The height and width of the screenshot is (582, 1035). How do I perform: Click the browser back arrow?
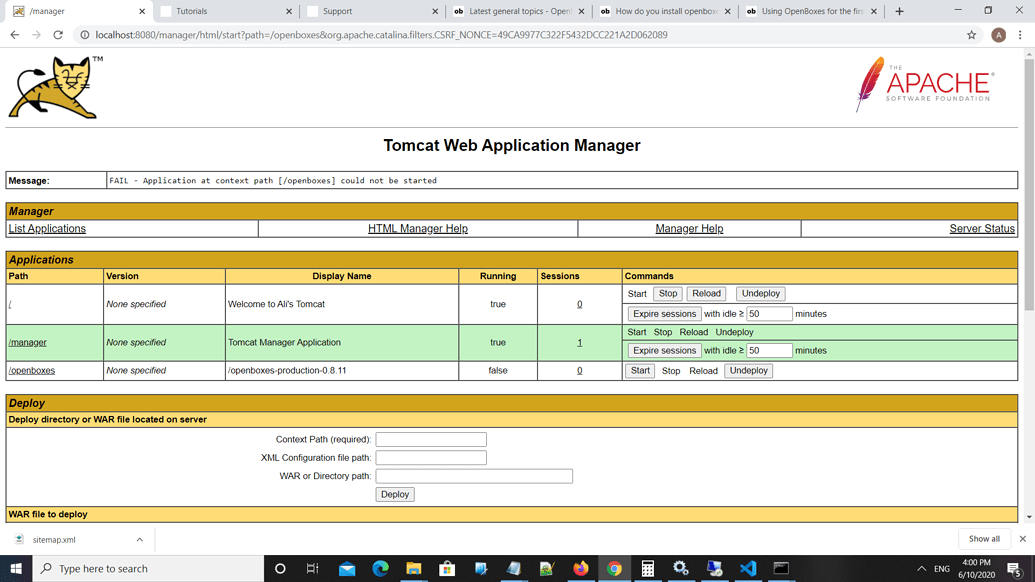point(15,33)
